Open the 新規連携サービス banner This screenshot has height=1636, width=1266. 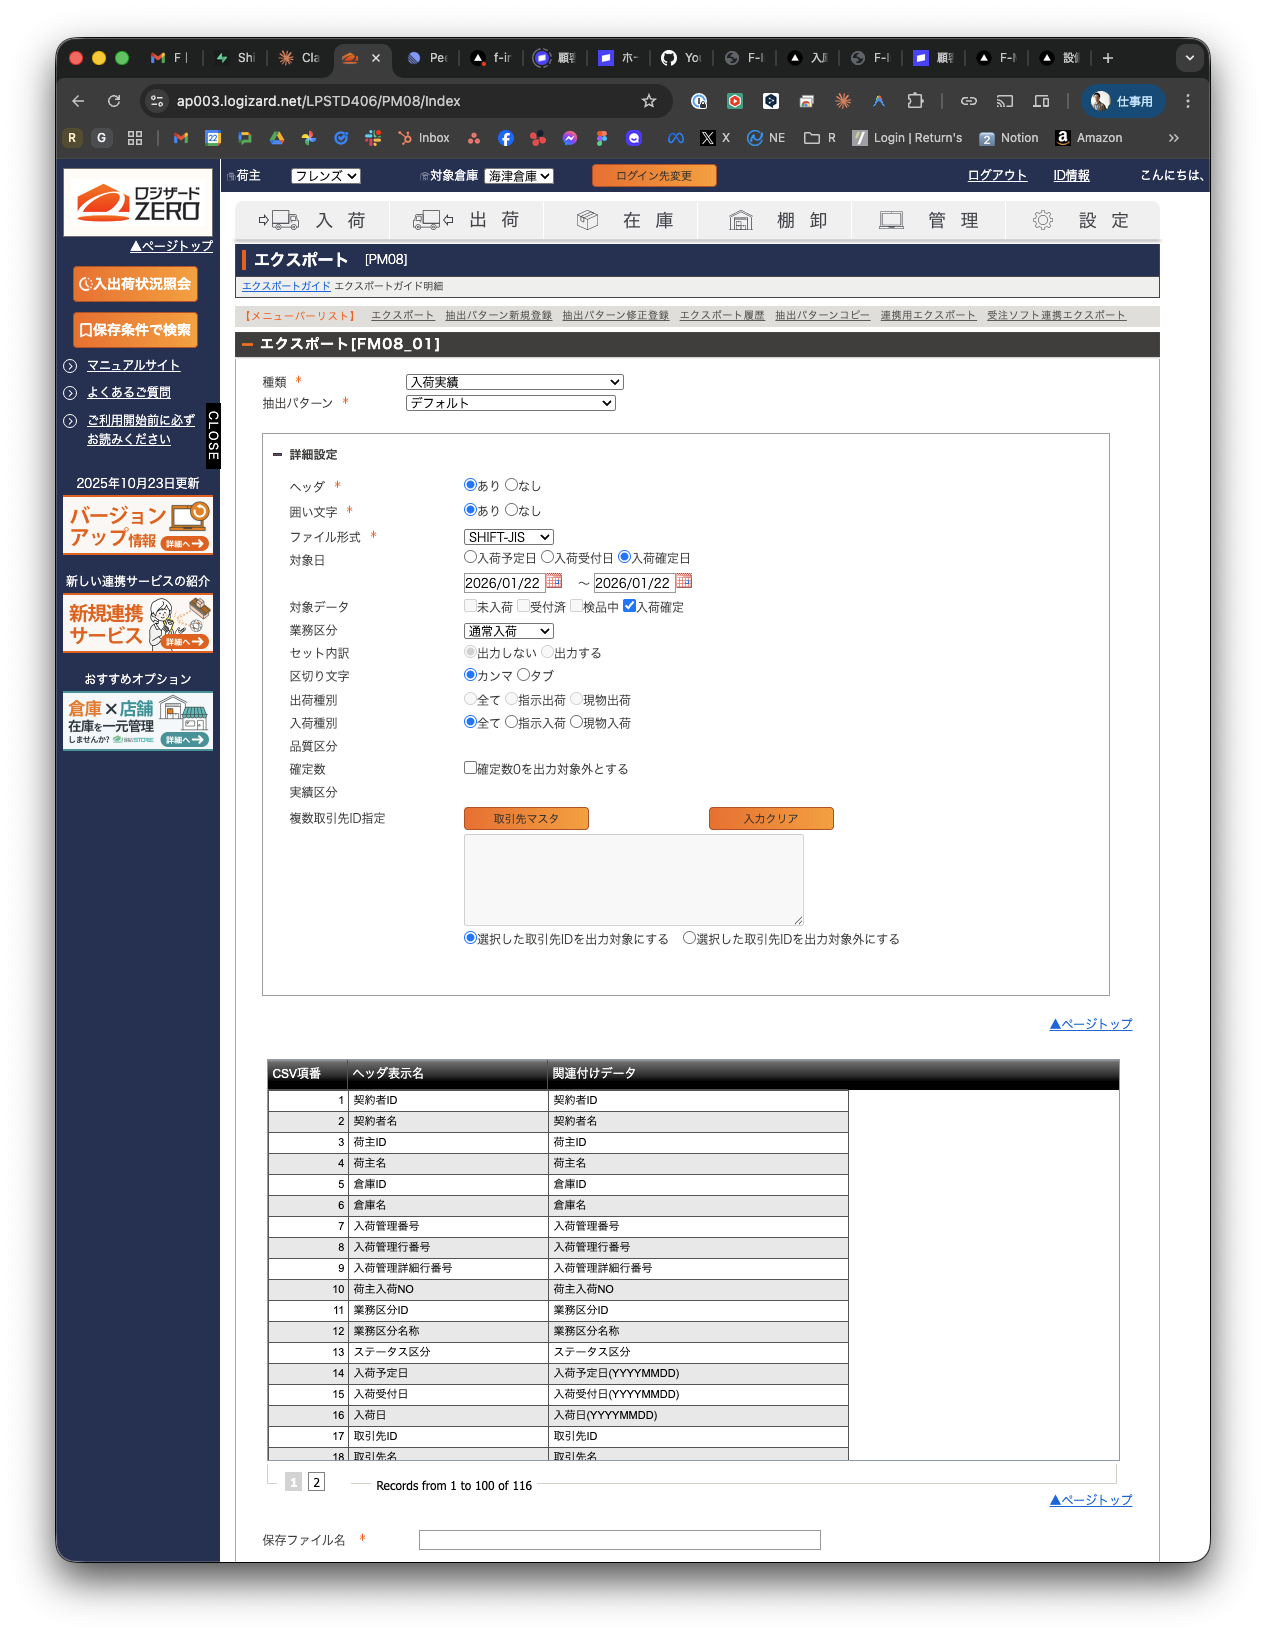[138, 624]
